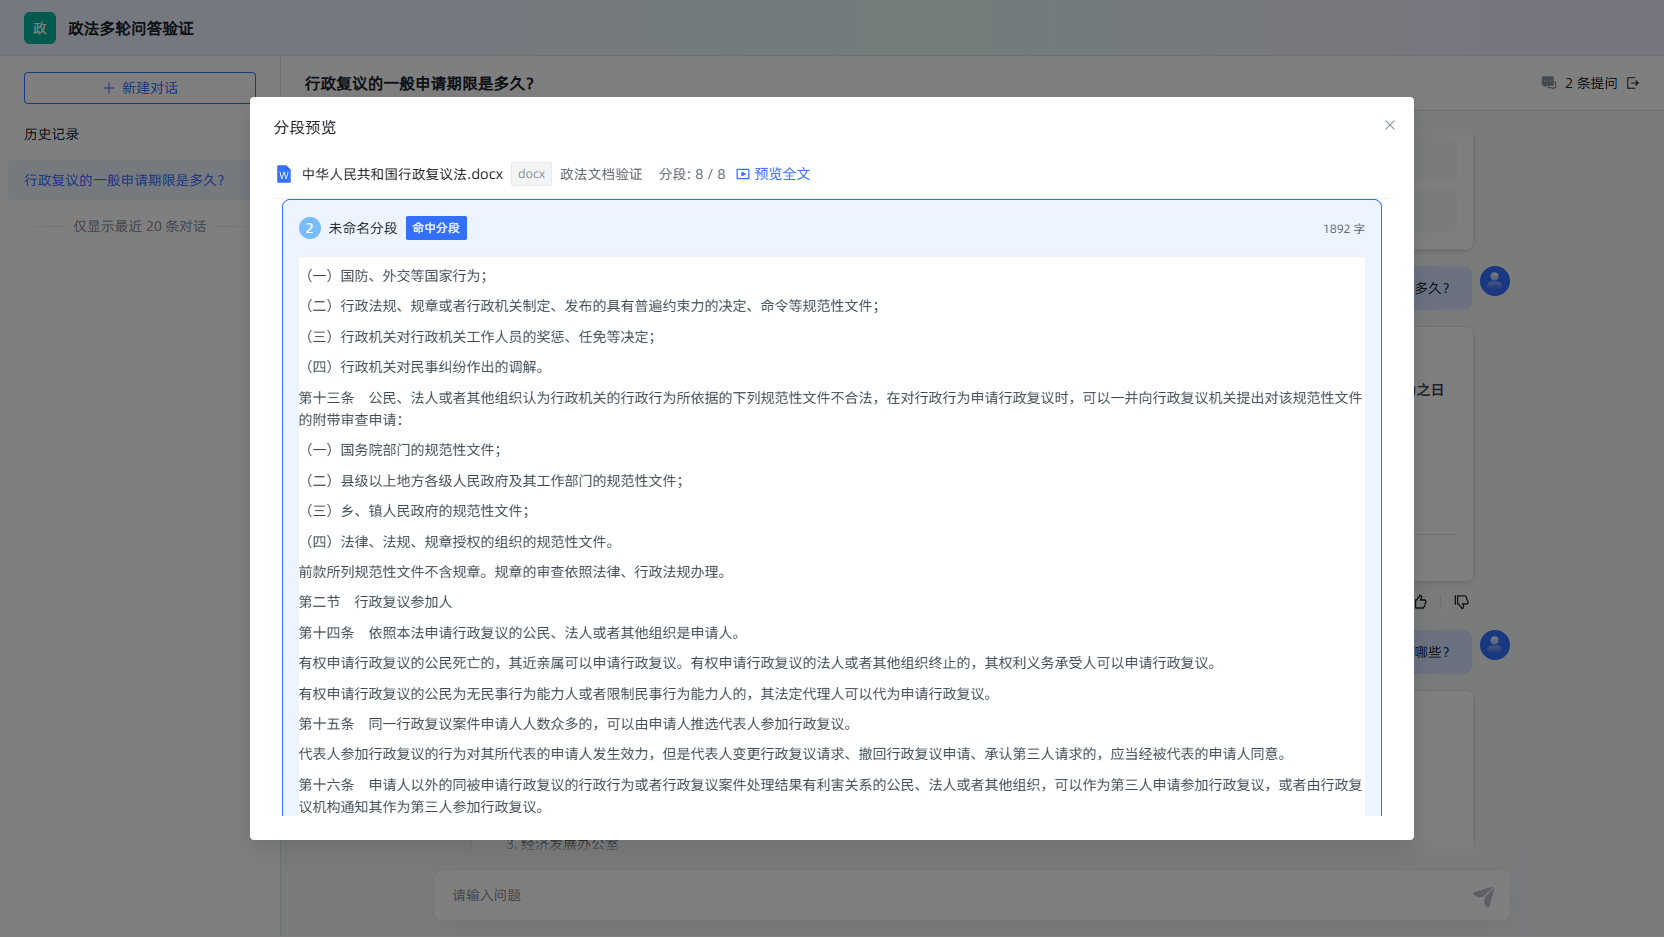Click the docx file type tag
Image resolution: width=1664 pixels, height=937 pixels.
click(531, 174)
